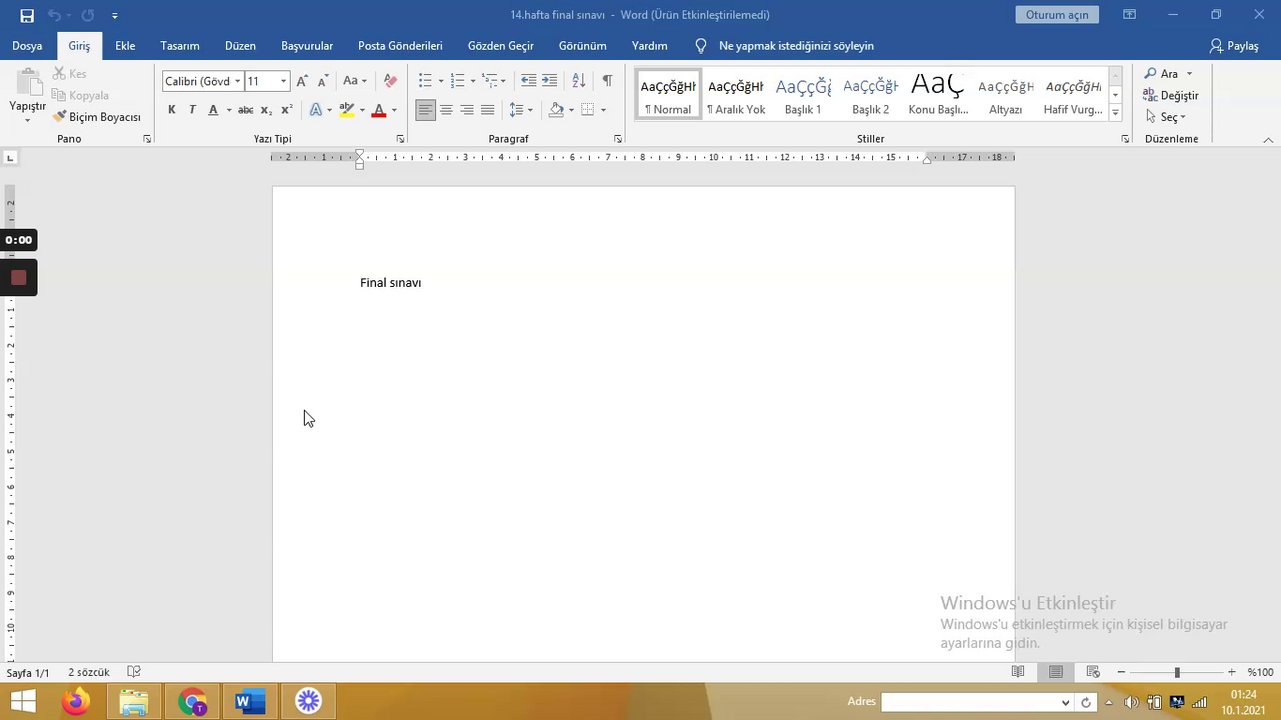Apply strikethrough formatting

(x=245, y=110)
